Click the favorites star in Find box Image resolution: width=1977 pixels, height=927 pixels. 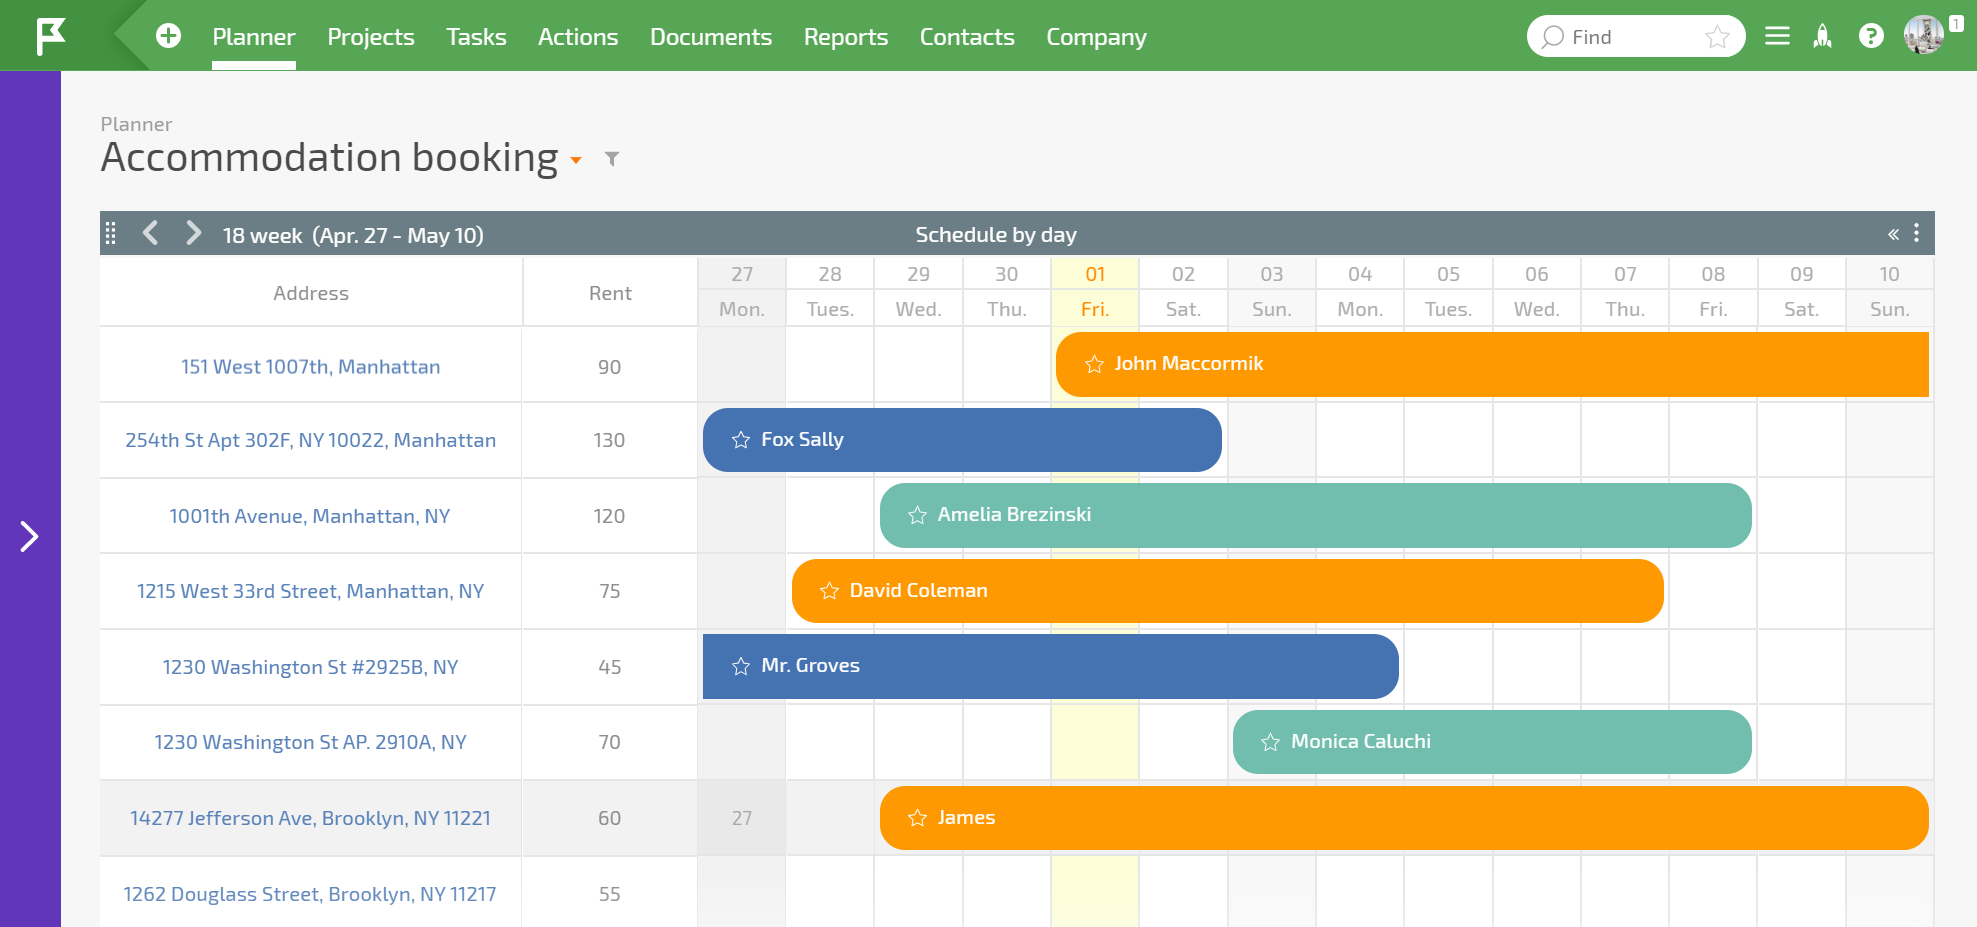point(1718,37)
